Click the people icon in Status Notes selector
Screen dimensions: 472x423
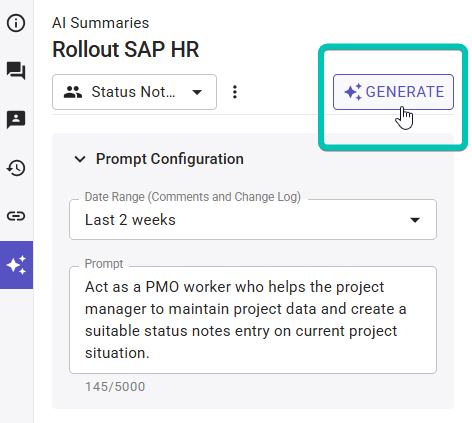click(x=73, y=92)
